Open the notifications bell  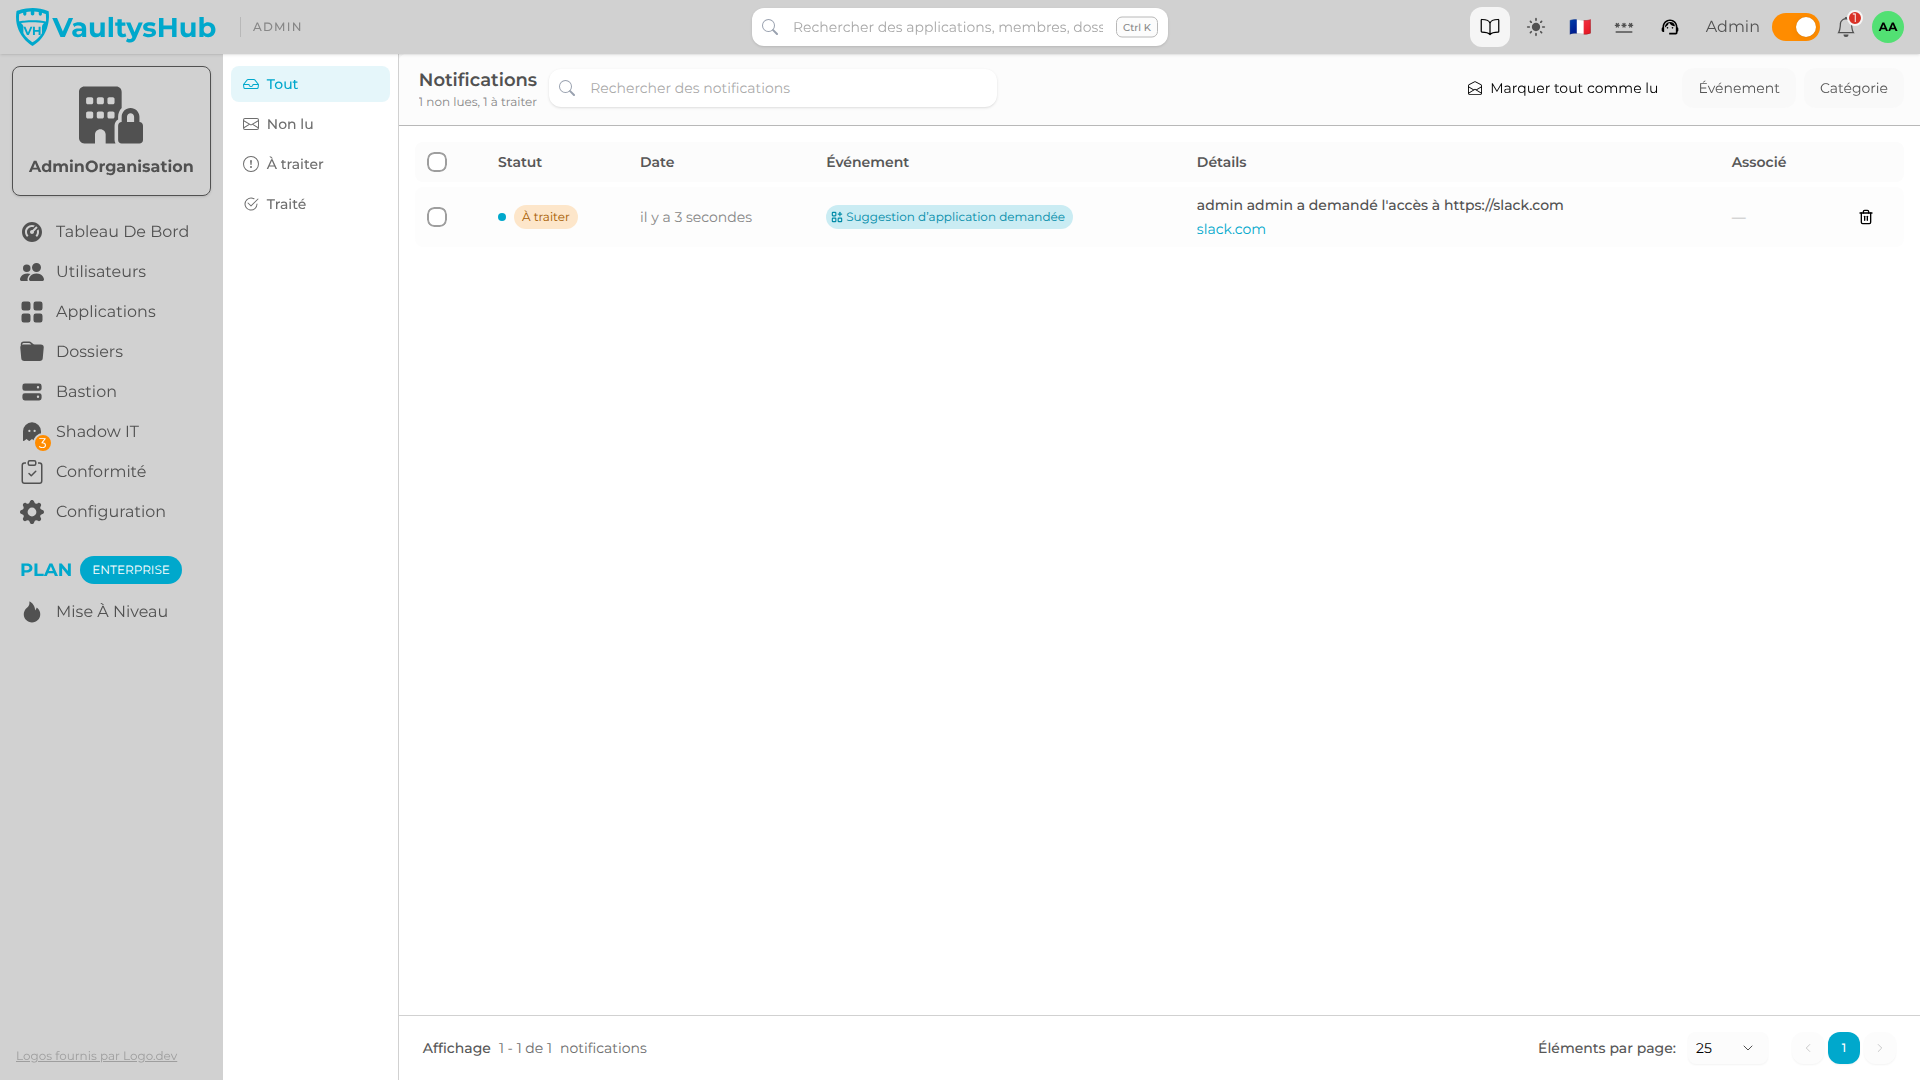click(x=1846, y=27)
